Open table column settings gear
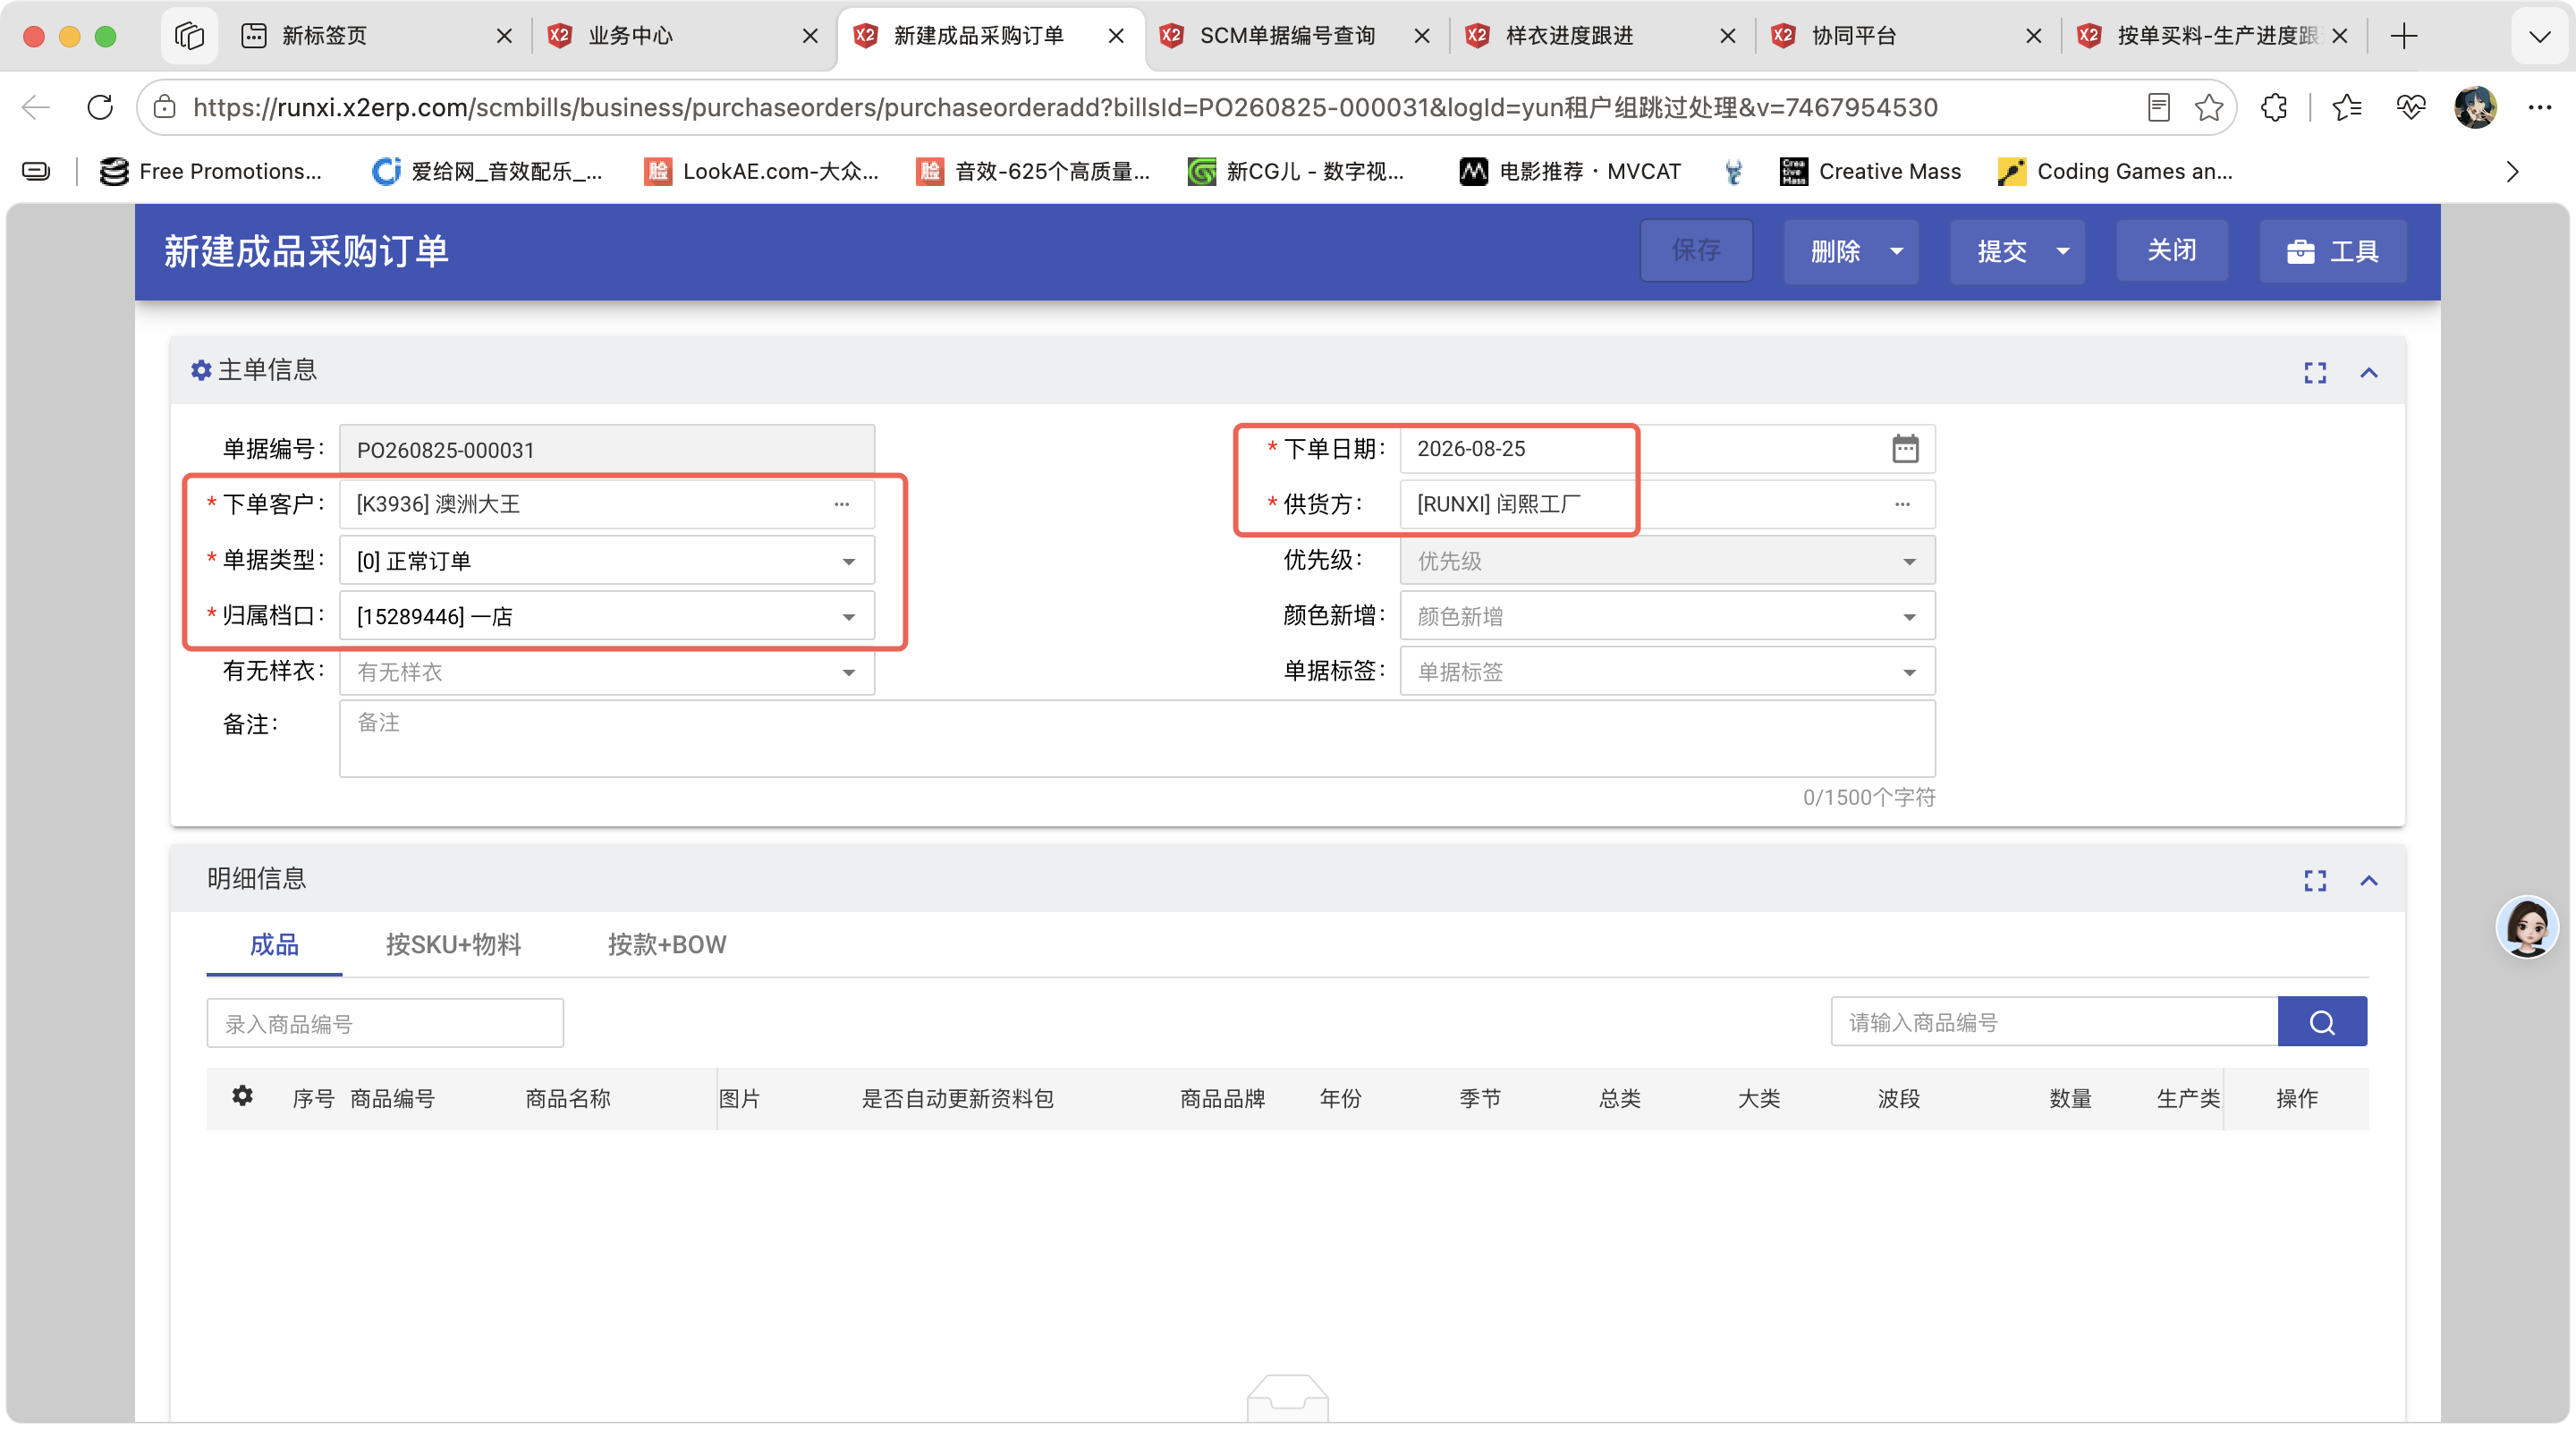2576x1429 pixels. [x=242, y=1096]
